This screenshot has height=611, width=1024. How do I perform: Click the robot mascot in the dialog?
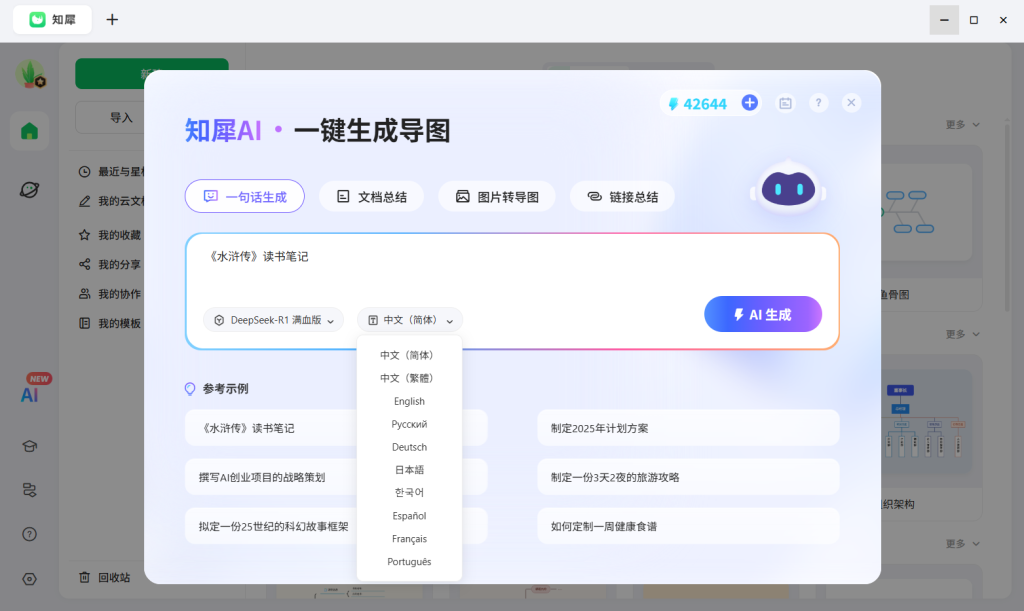click(789, 189)
